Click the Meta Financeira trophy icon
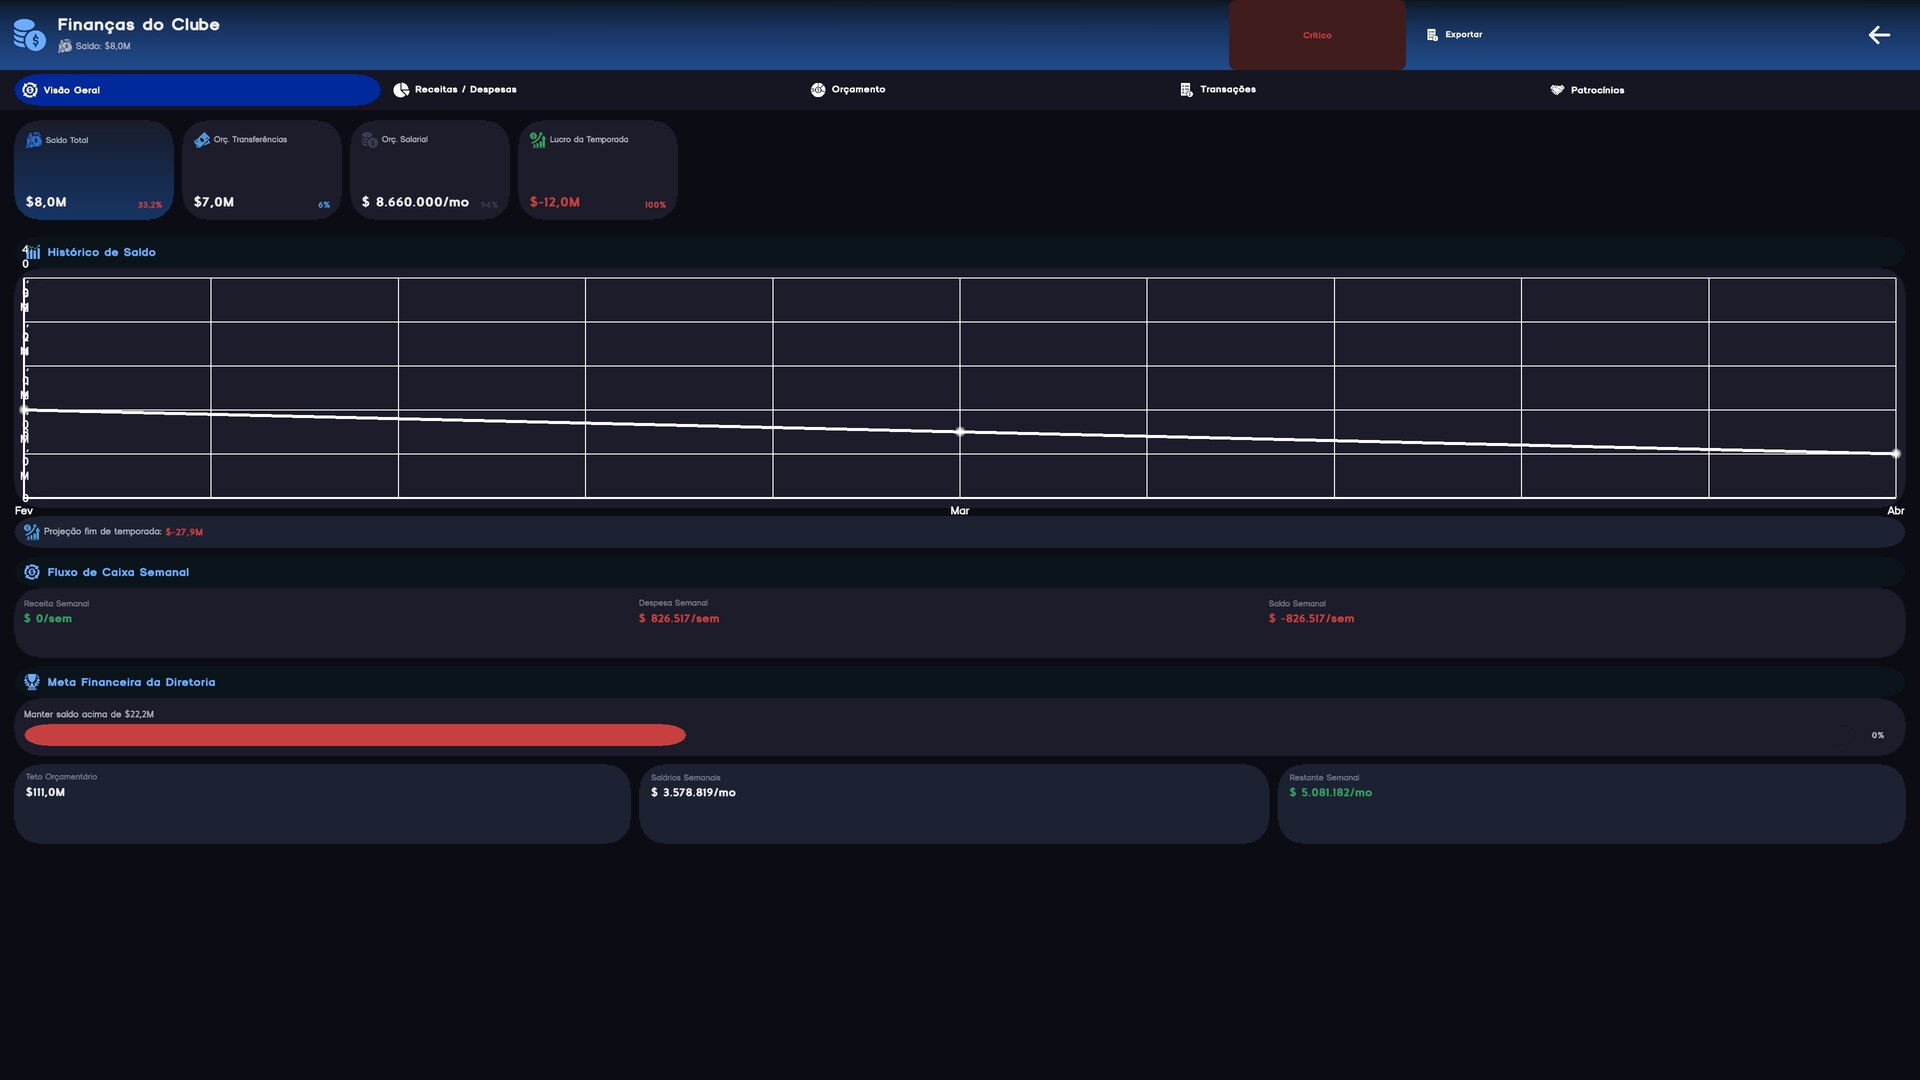Viewport: 1920px width, 1080px height. (32, 682)
